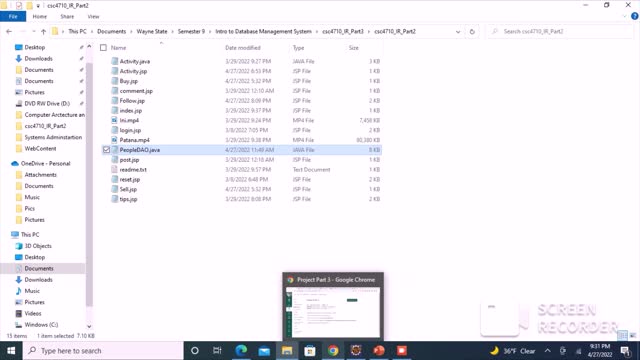
Task: Select the Activity.java file icon
Action: click(115, 61)
